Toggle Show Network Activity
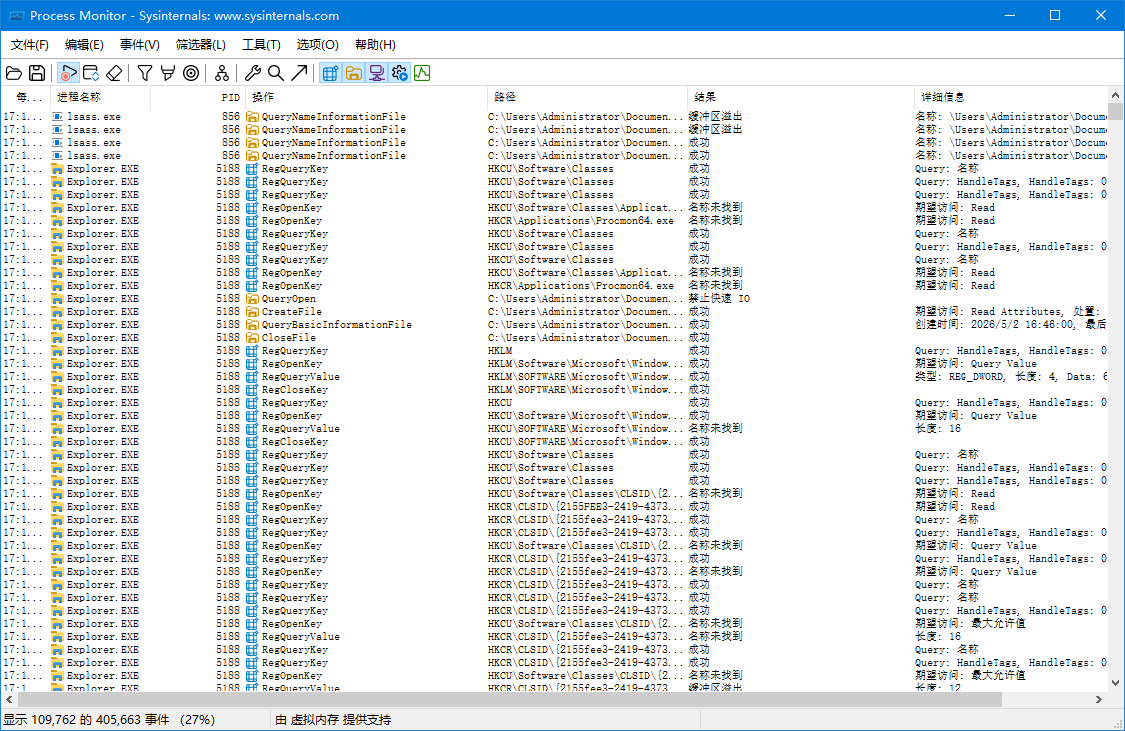Viewport: 1125px width, 731px height. point(376,73)
